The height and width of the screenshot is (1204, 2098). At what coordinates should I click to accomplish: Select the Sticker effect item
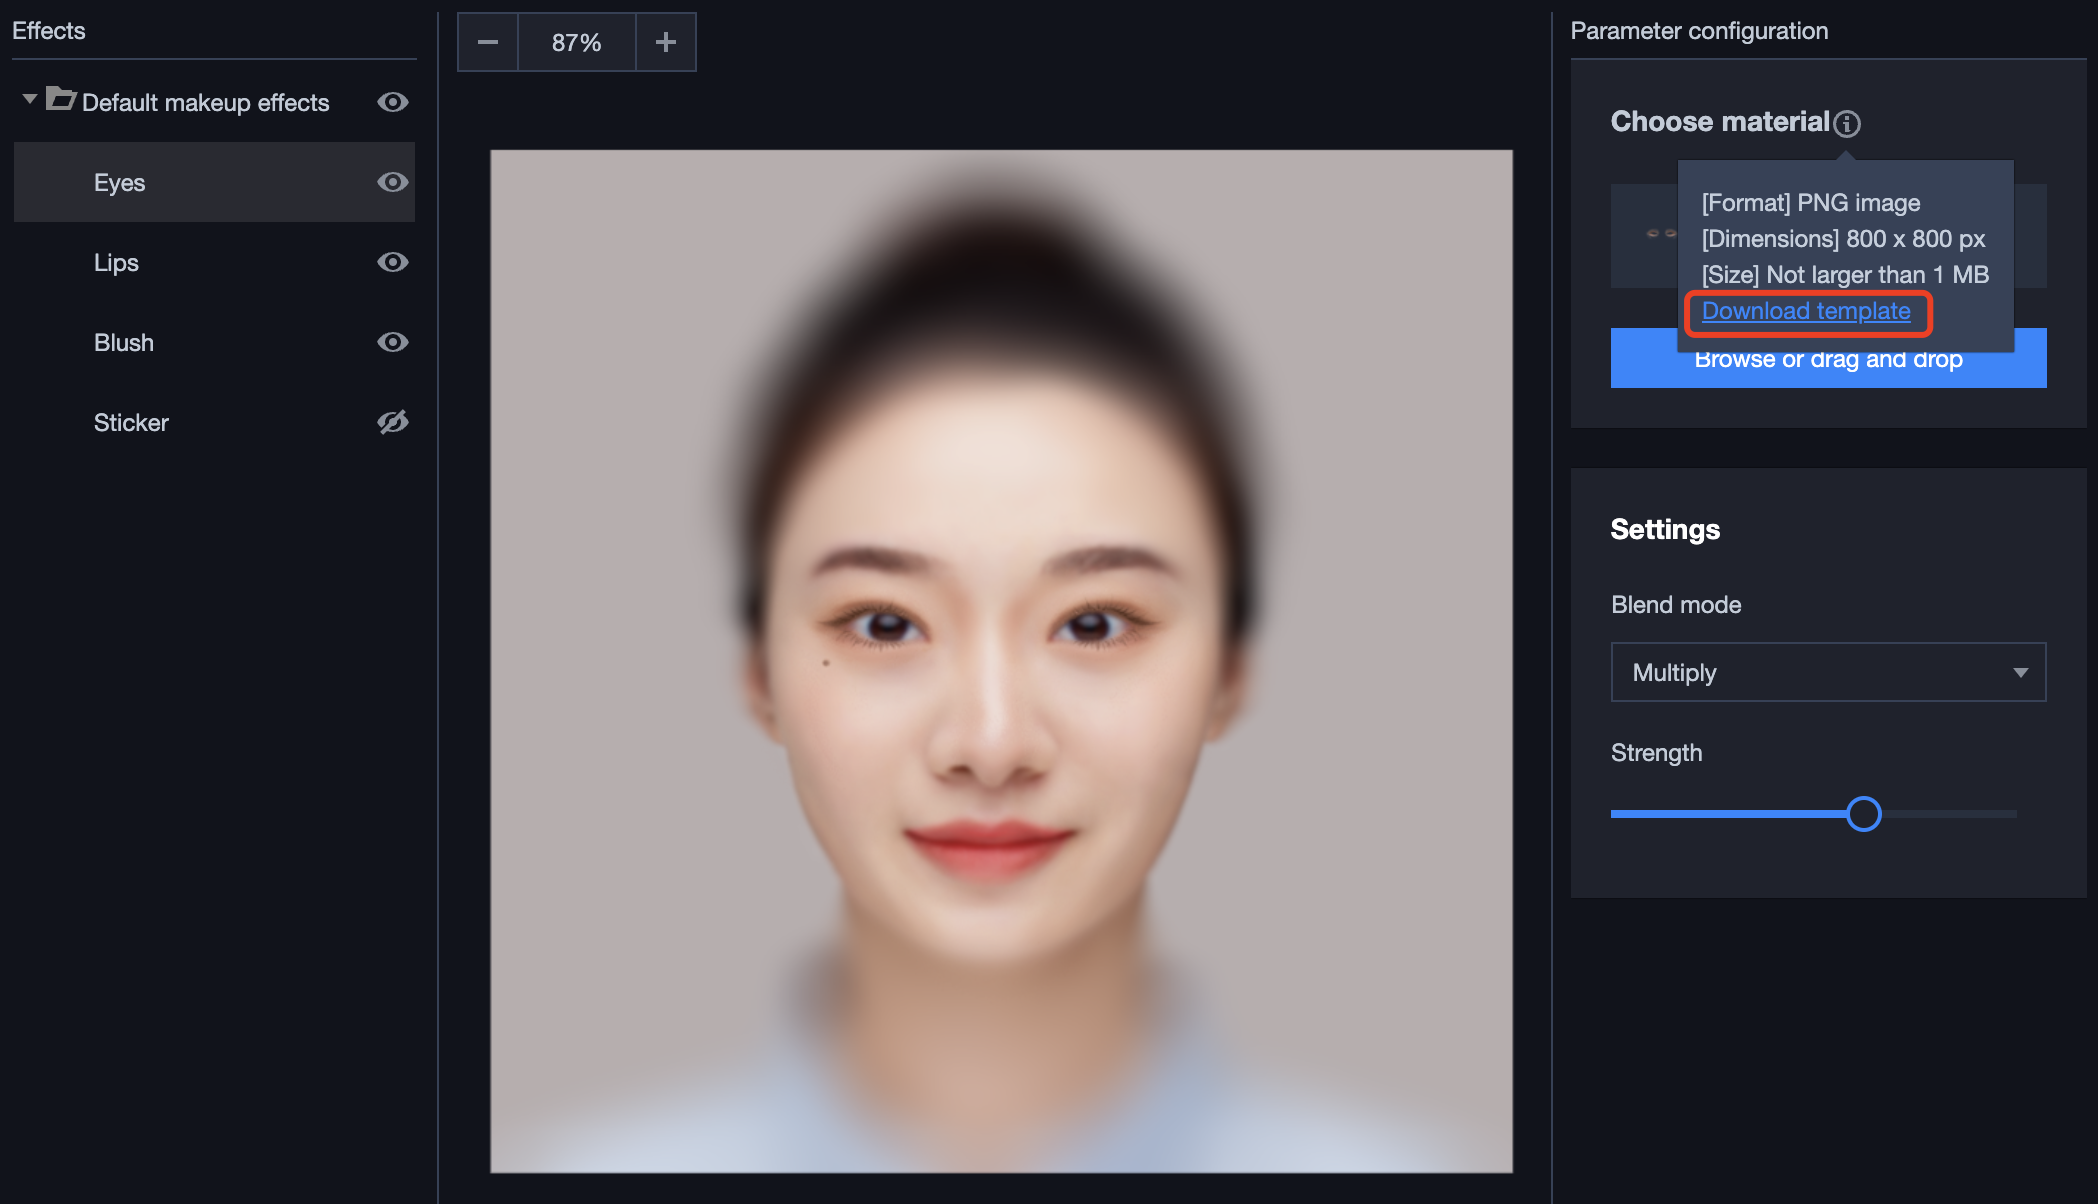(x=131, y=423)
